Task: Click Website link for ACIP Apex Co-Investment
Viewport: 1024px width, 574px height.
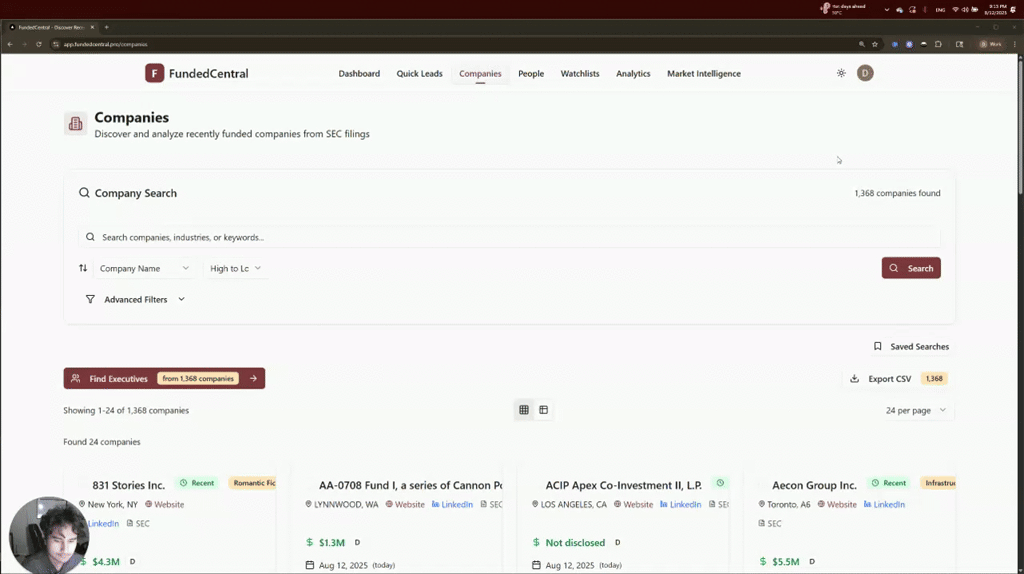Action: 633,504
